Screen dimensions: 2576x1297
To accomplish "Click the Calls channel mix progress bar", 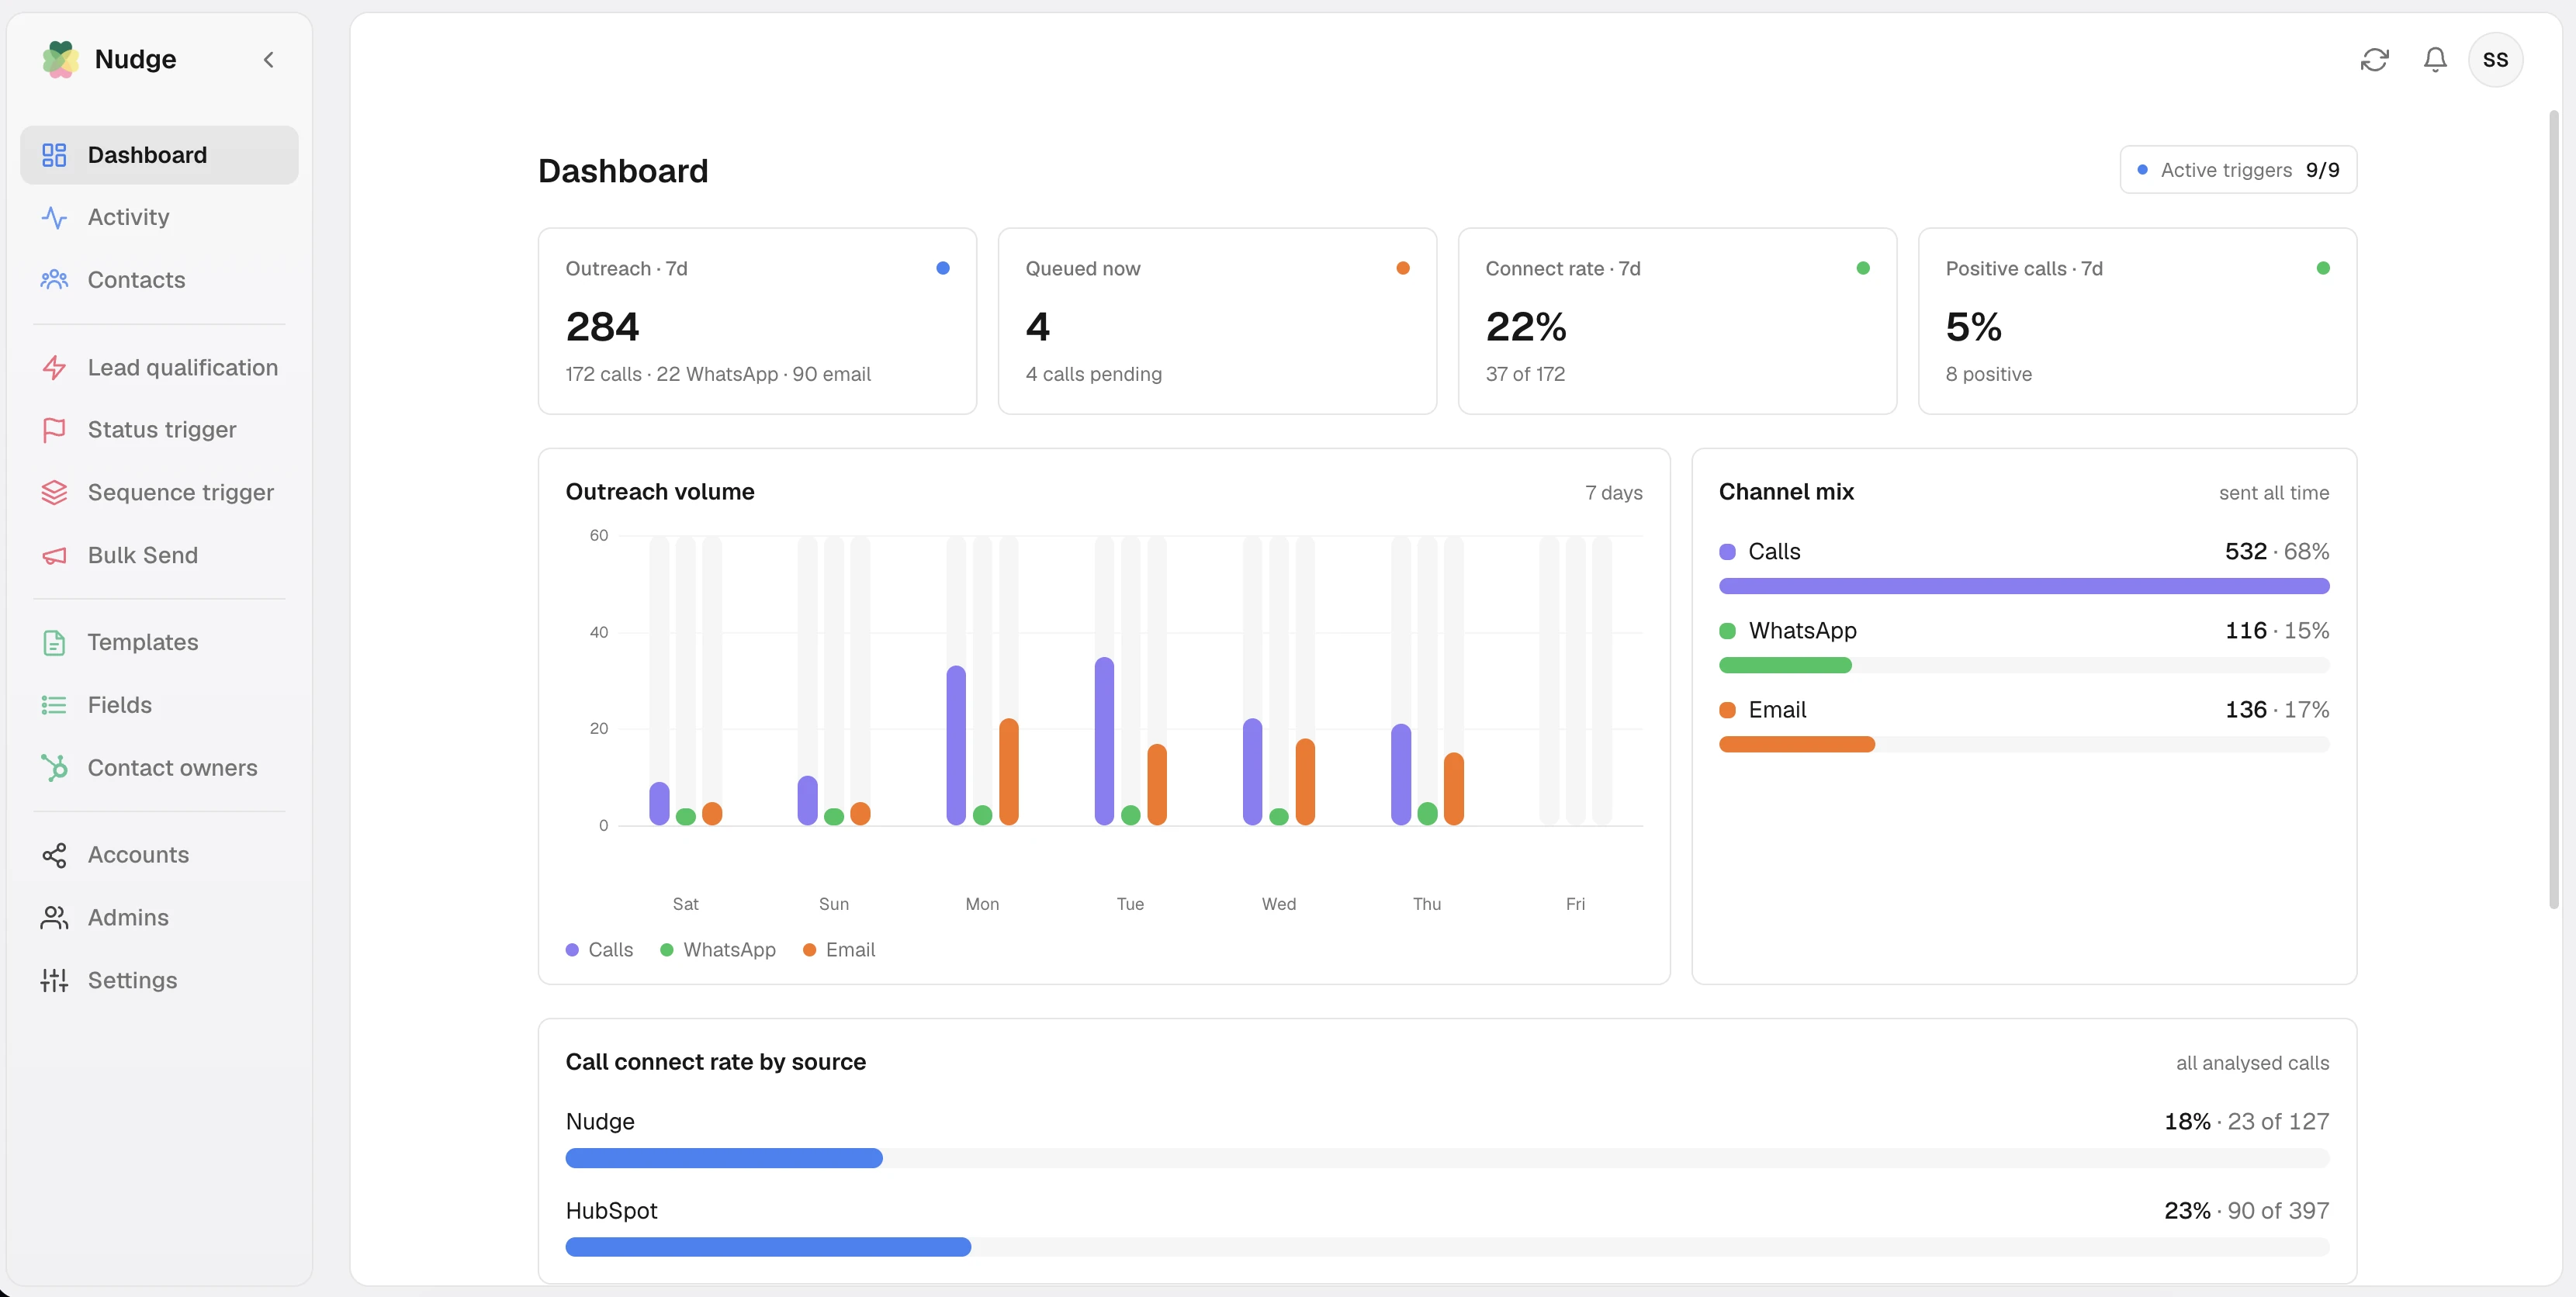I will coord(2024,586).
